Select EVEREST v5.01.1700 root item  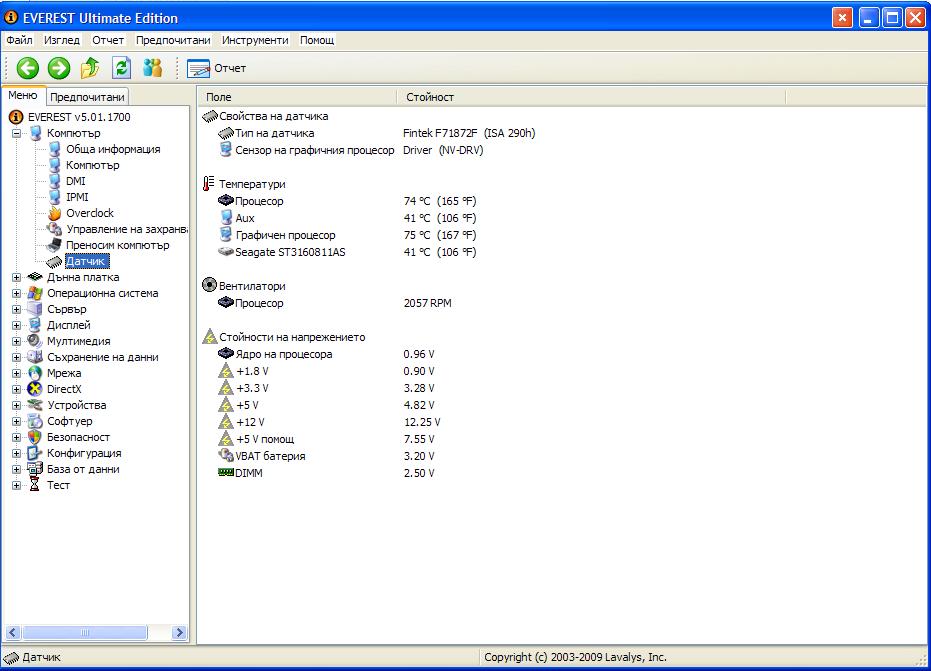point(79,117)
